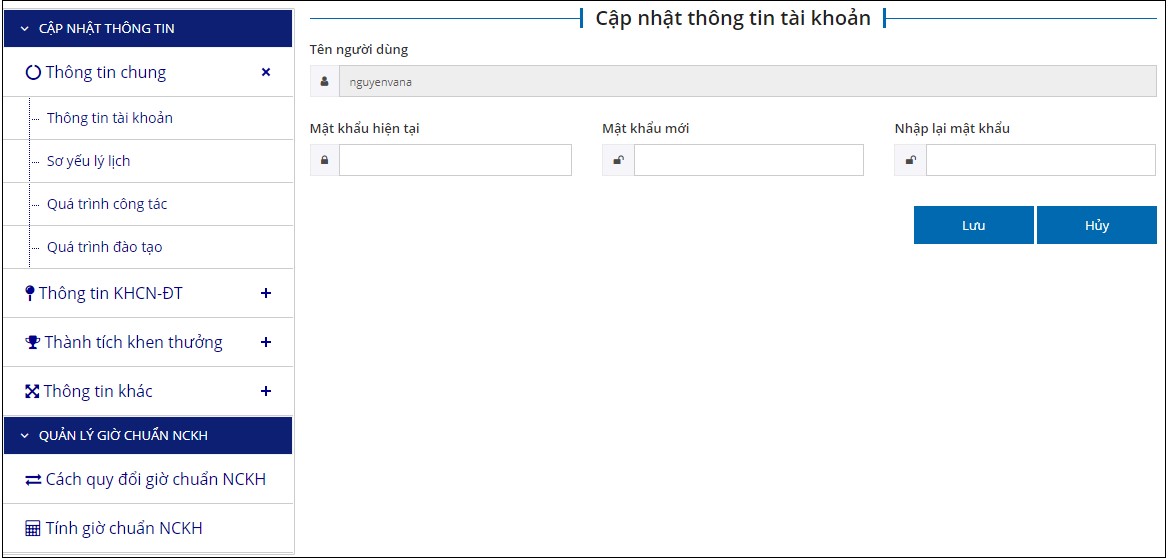Screen dimensions: 1168x559
Task: Collapse the QUẢN LÝ GIỜ CHUẨN NCKH chevron
Action: (25, 436)
